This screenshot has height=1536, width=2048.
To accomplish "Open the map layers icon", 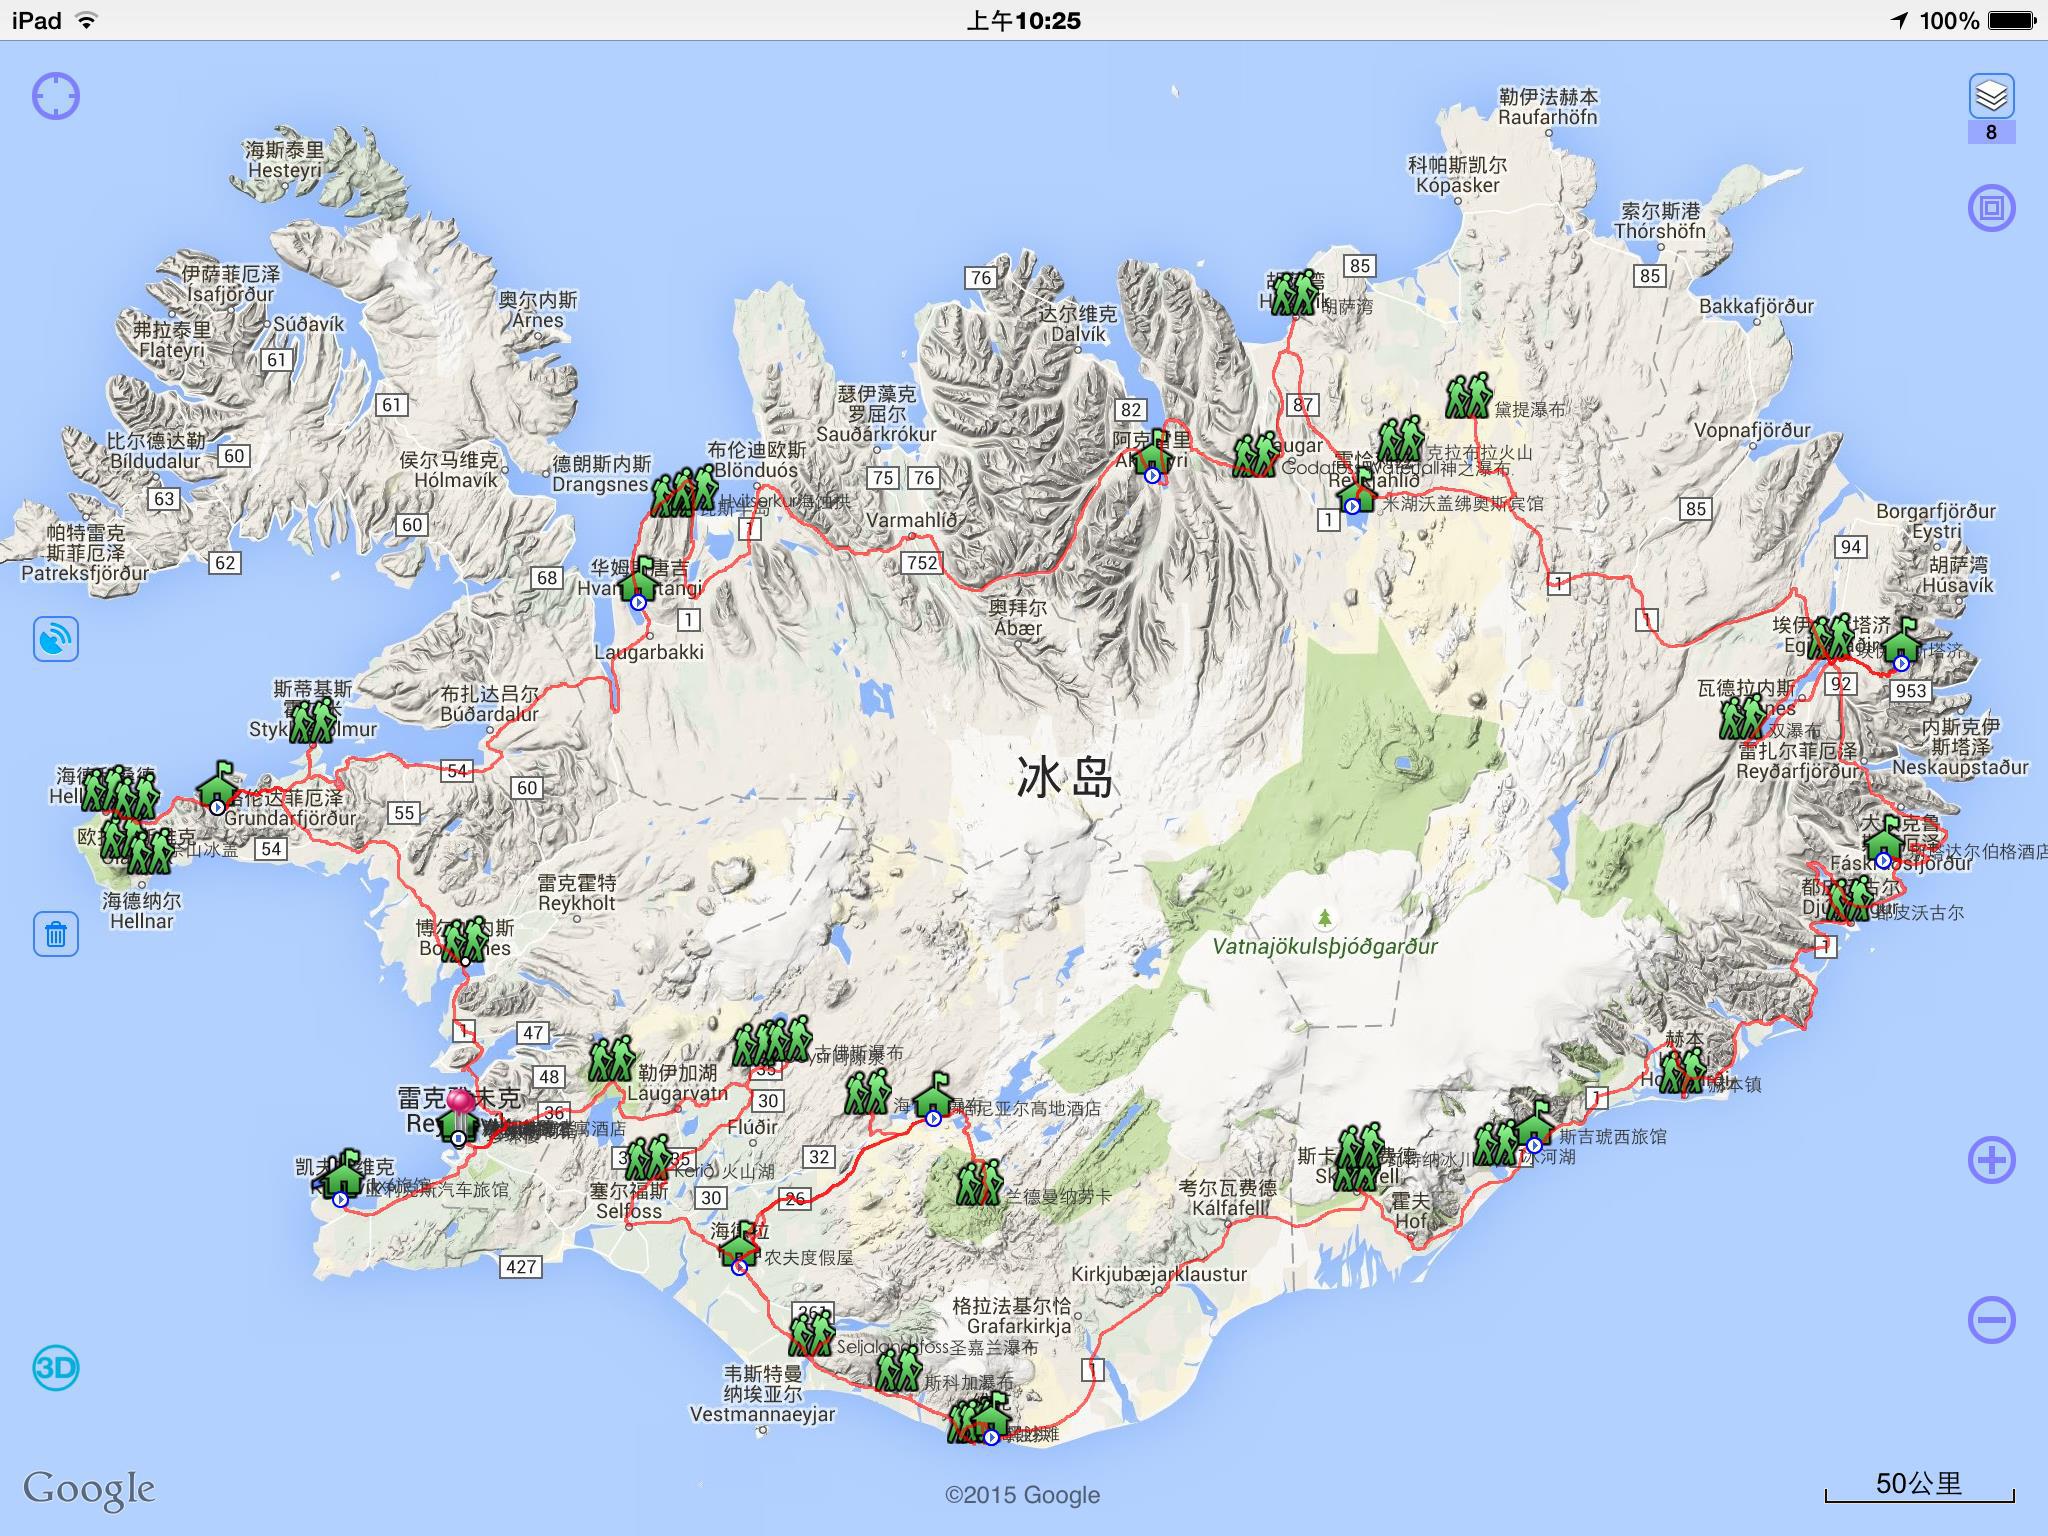I will (1991, 96).
